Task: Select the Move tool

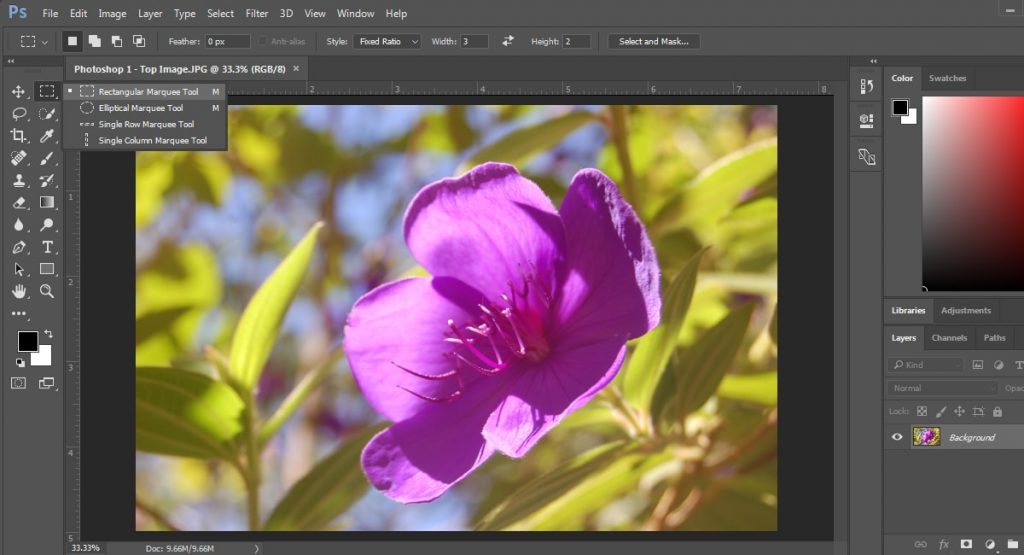Action: click(x=19, y=92)
